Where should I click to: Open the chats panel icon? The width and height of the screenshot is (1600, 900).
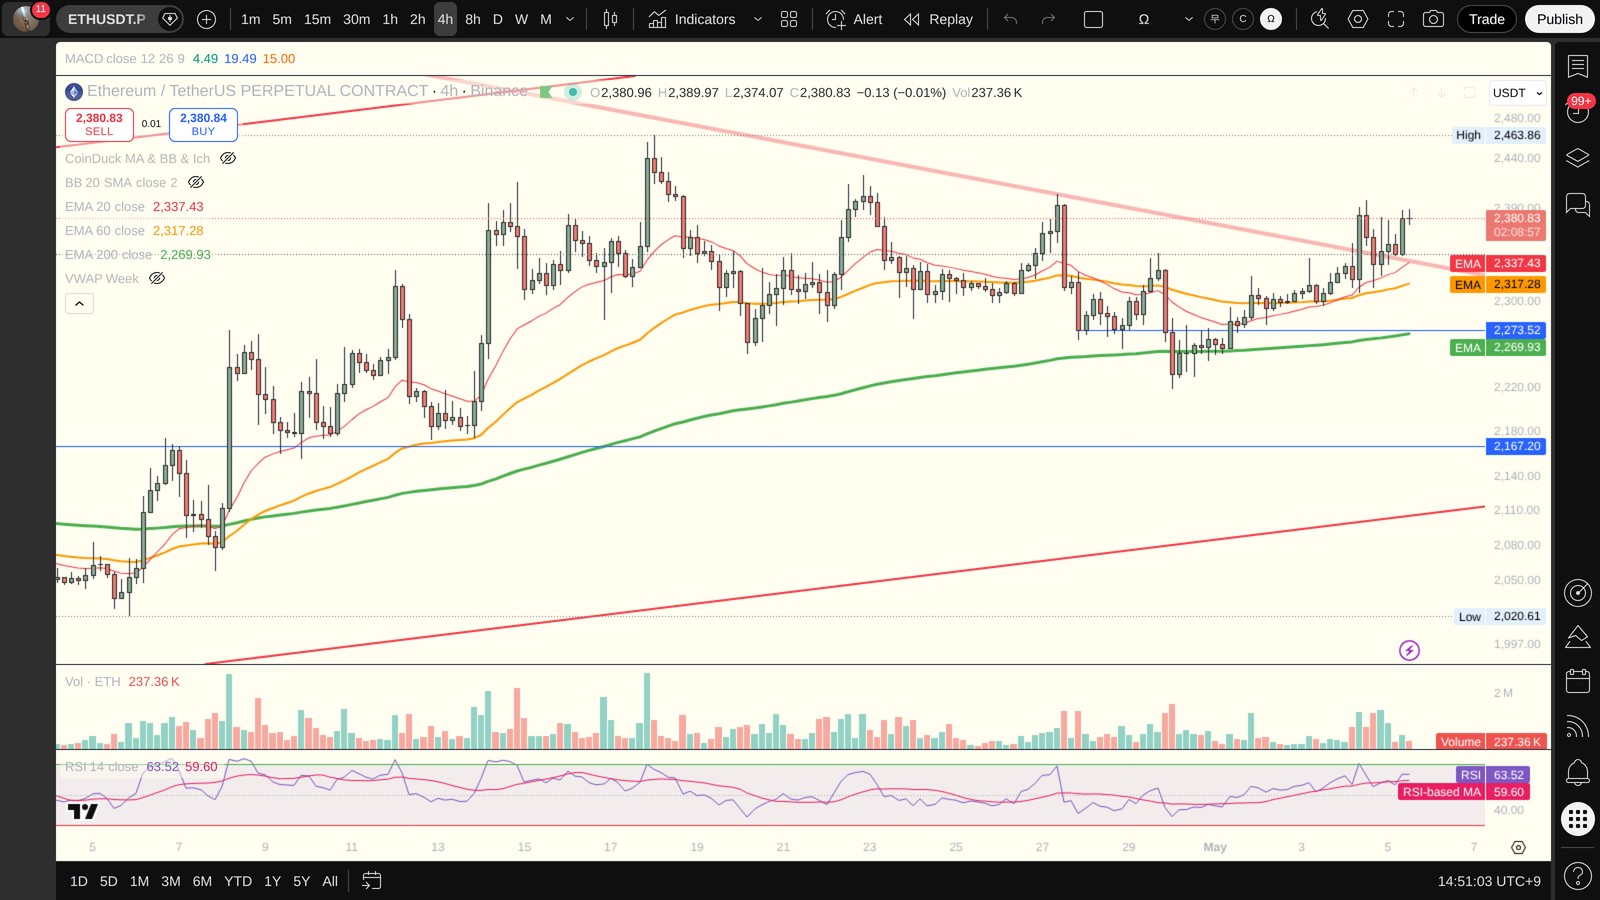(1578, 205)
